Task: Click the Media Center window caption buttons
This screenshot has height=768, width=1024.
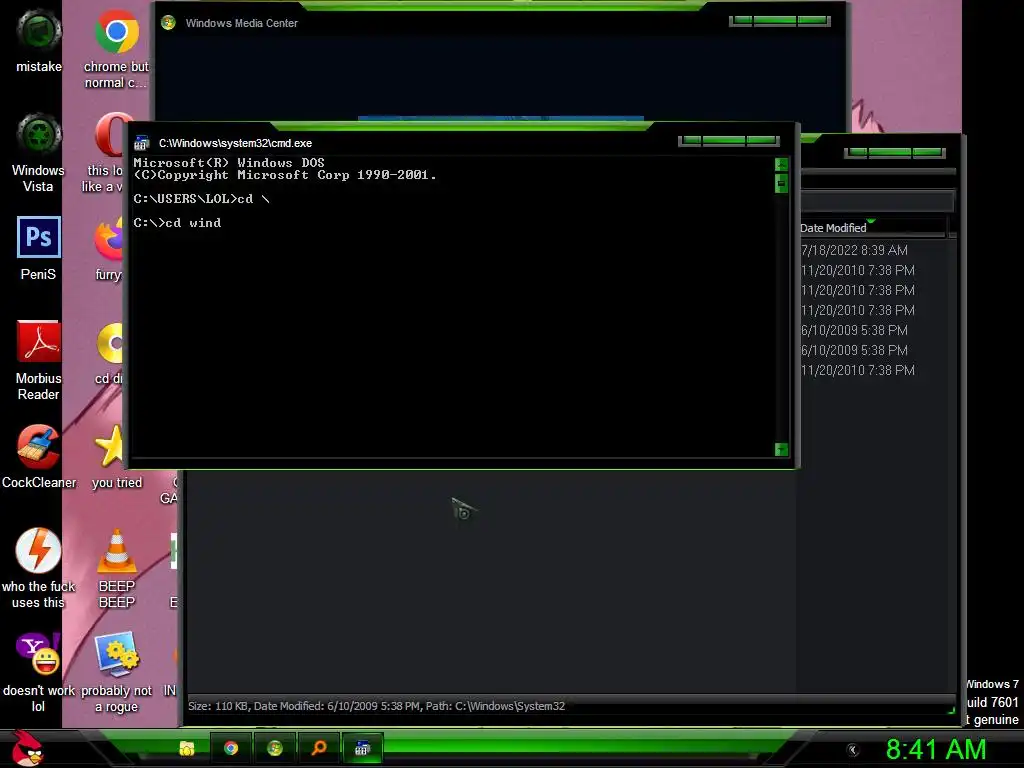Action: [780, 21]
